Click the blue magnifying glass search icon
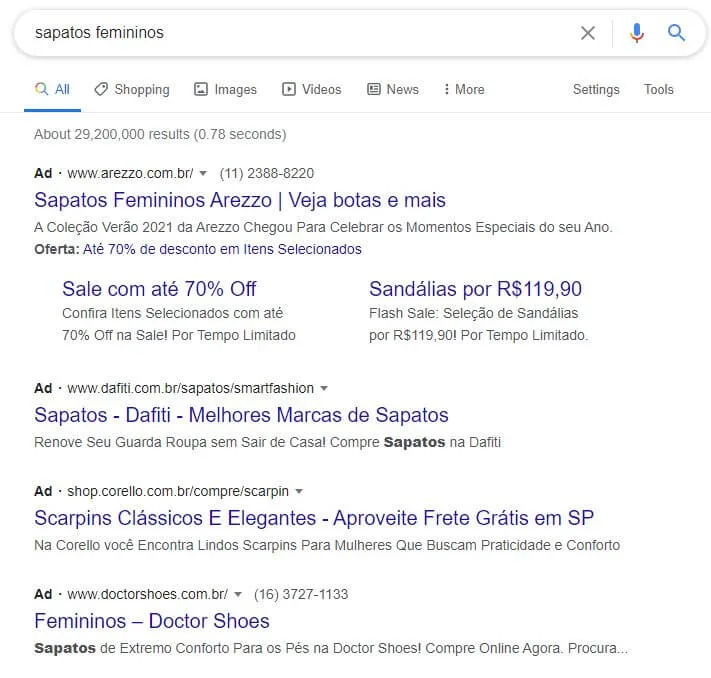 coord(677,33)
